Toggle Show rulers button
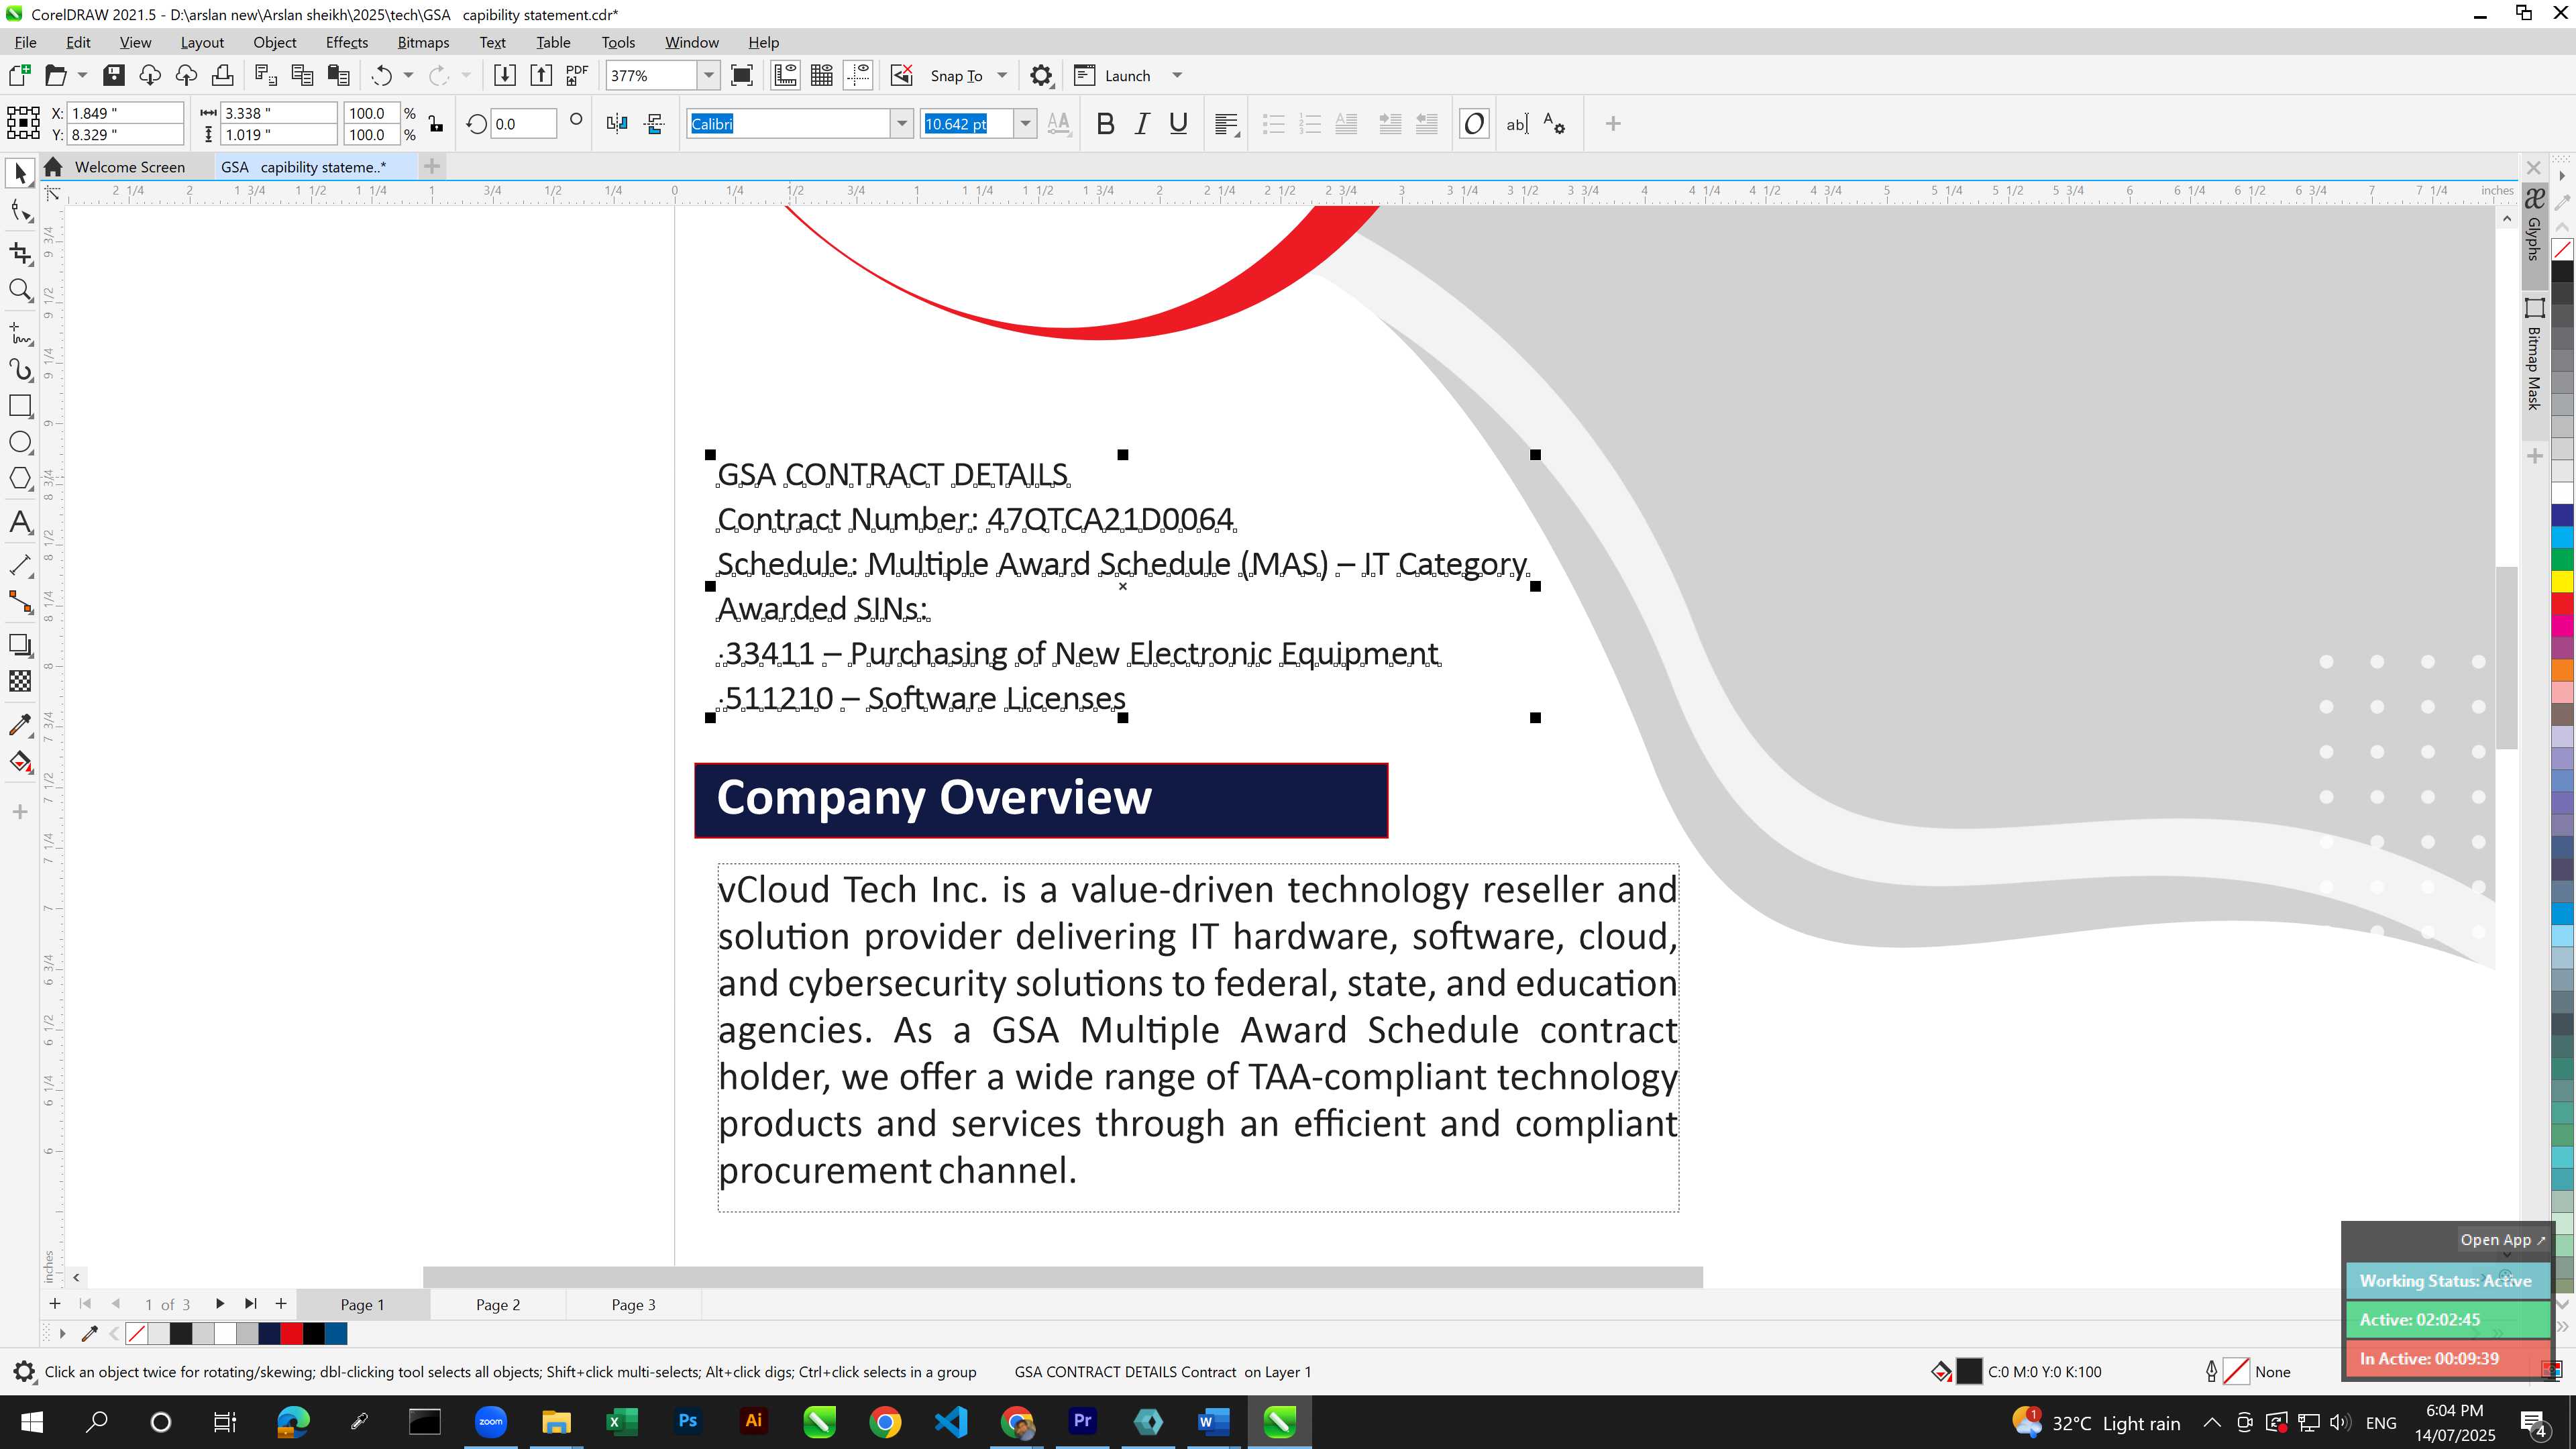 pos(785,75)
